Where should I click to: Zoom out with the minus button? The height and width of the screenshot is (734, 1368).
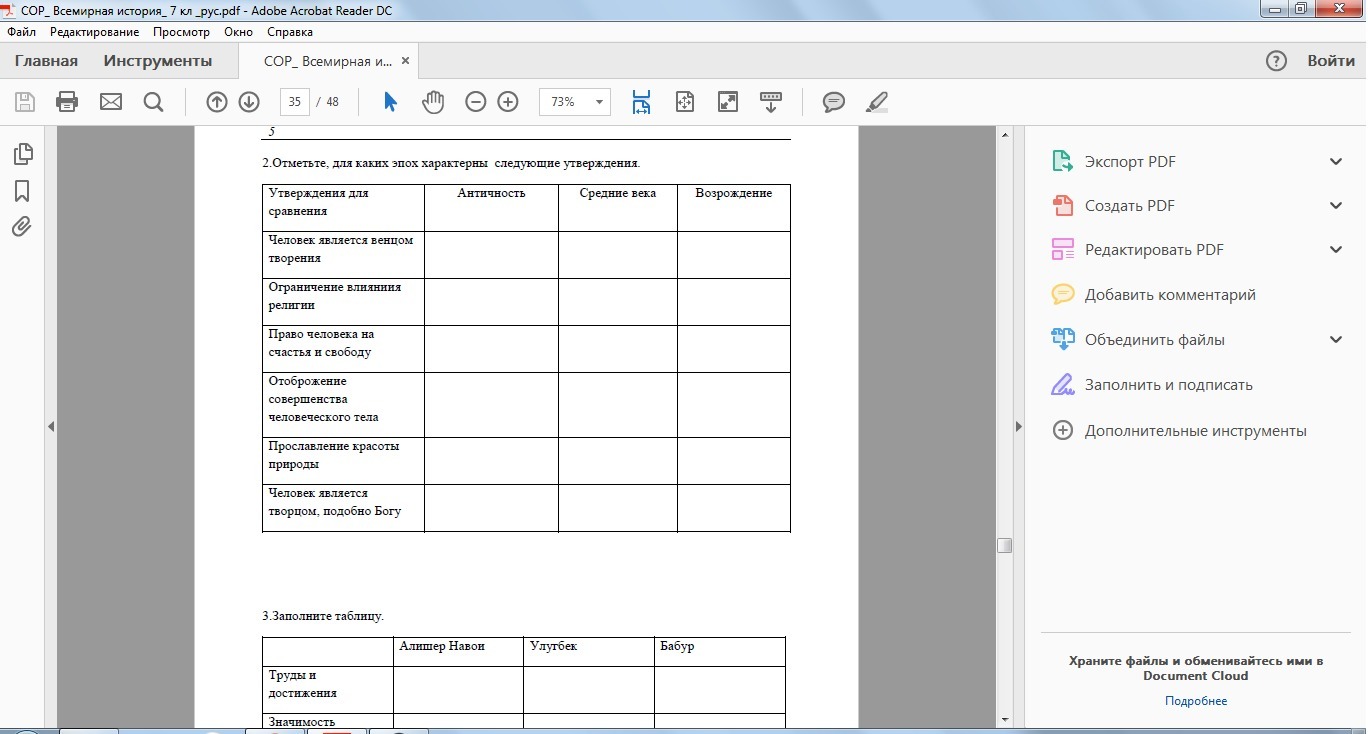pos(476,102)
